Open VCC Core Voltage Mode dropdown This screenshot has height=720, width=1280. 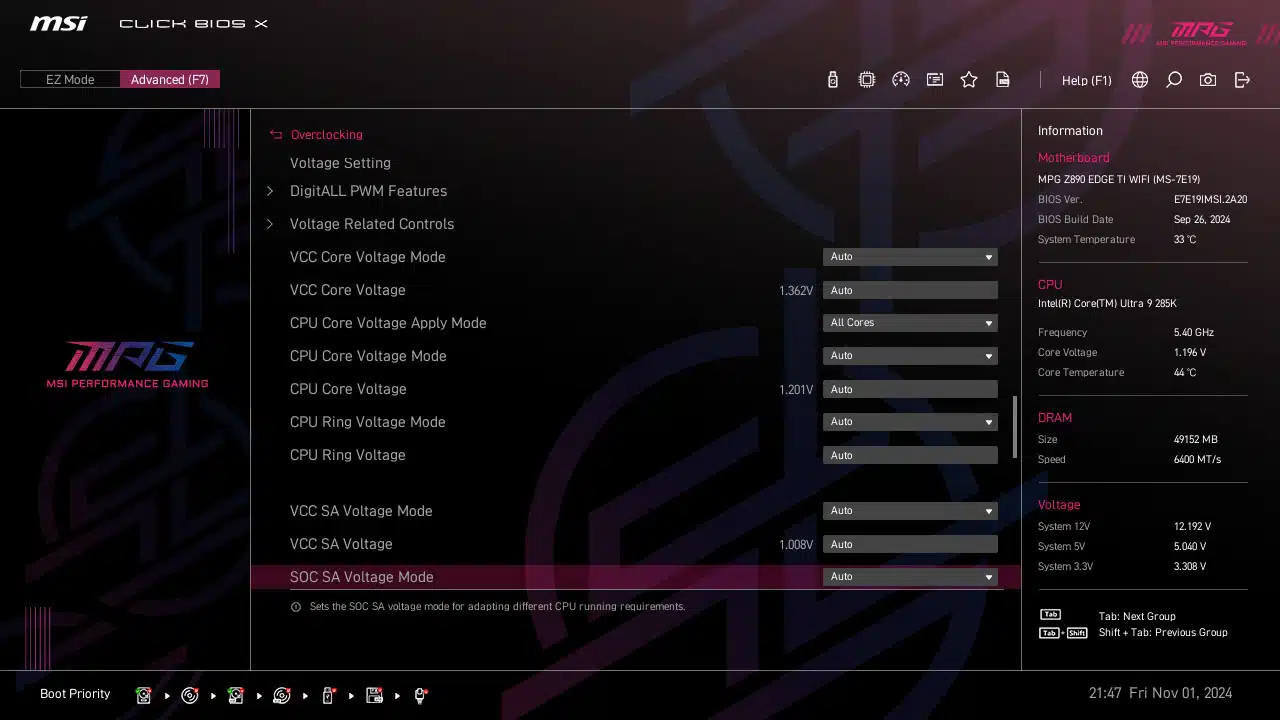[x=909, y=257]
